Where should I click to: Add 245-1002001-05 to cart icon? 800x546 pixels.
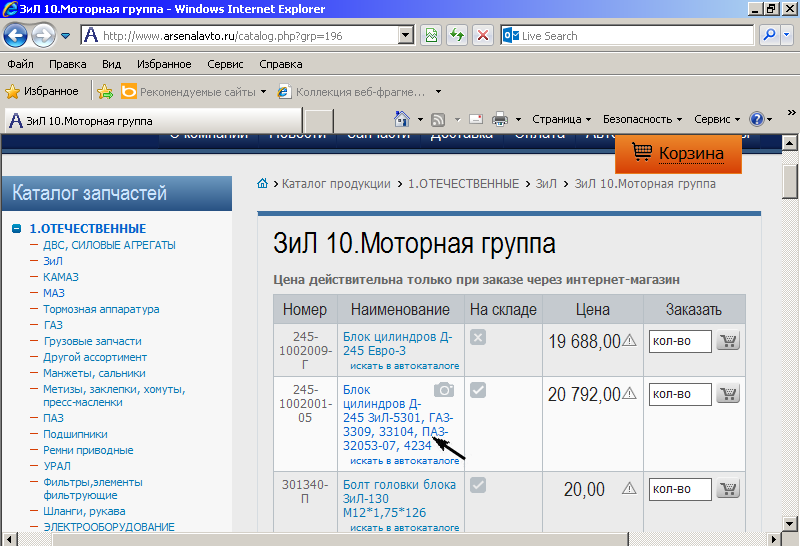pos(729,394)
